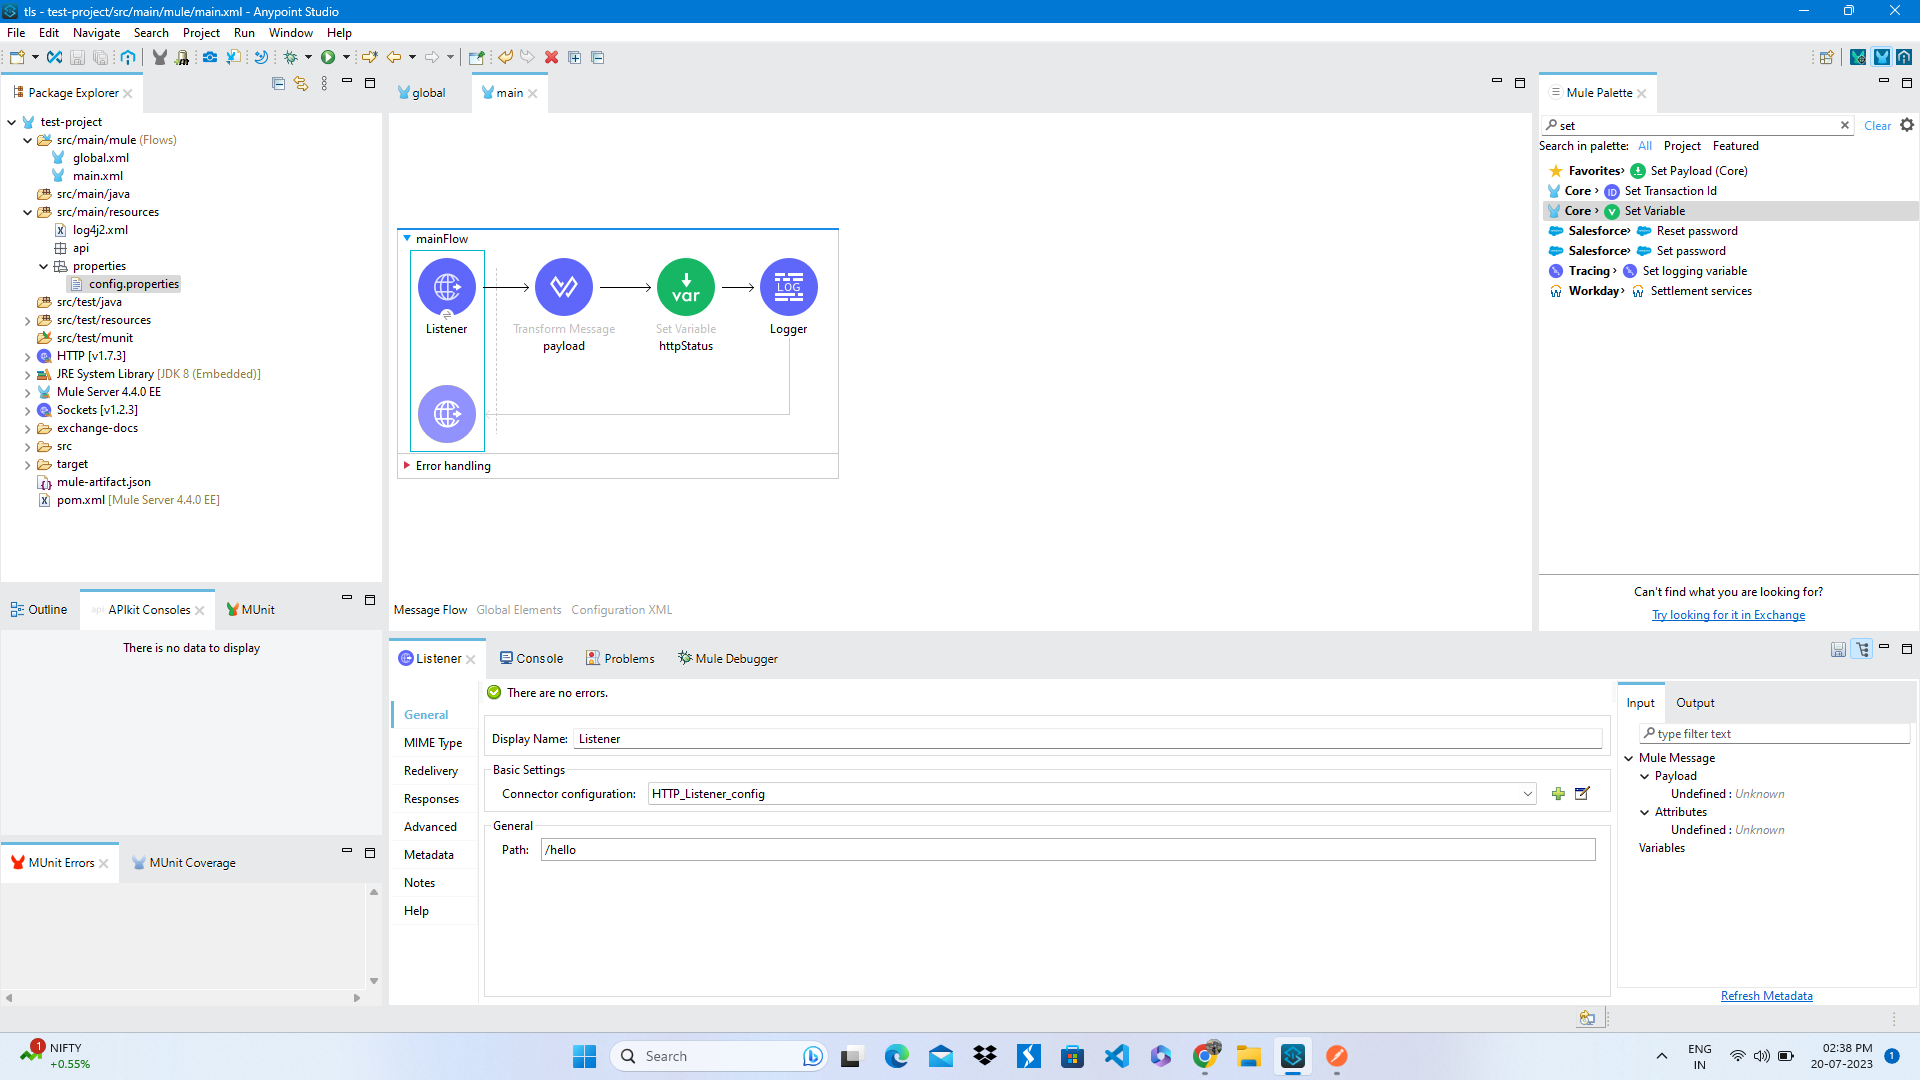This screenshot has width=1920, height=1080.
Task: Open the Mule Palette settings gear
Action: pos(1907,125)
